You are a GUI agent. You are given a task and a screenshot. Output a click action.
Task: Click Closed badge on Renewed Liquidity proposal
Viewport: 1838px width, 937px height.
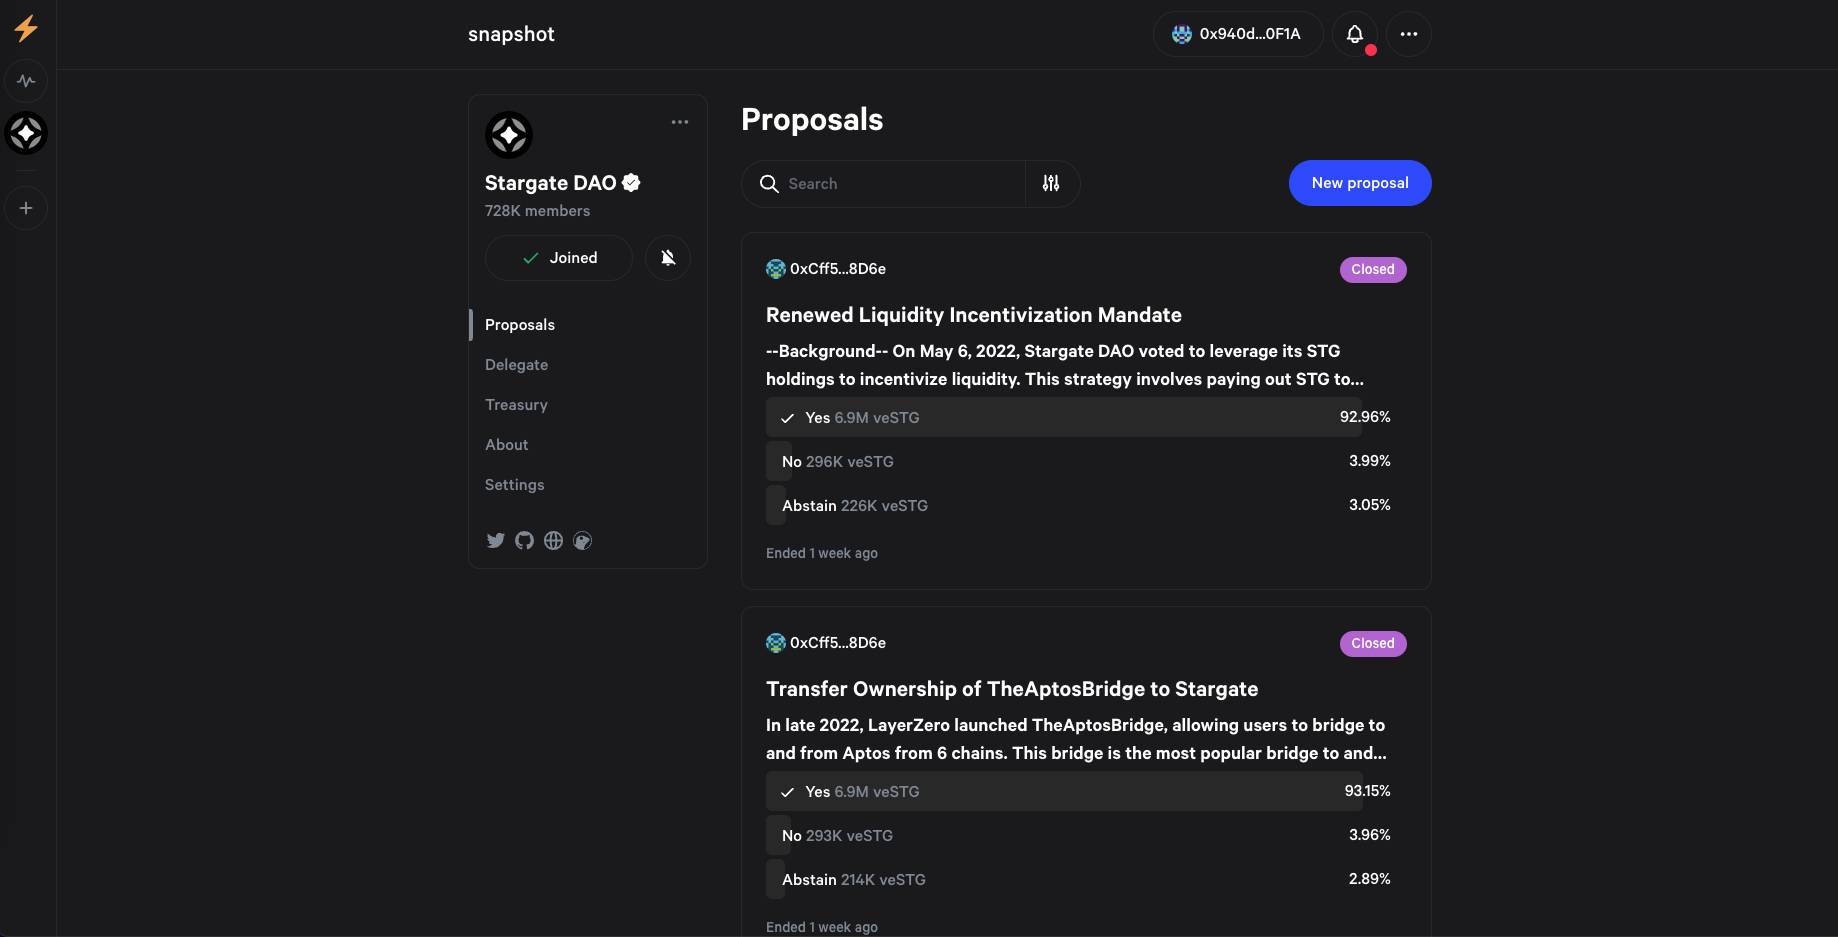1373,270
